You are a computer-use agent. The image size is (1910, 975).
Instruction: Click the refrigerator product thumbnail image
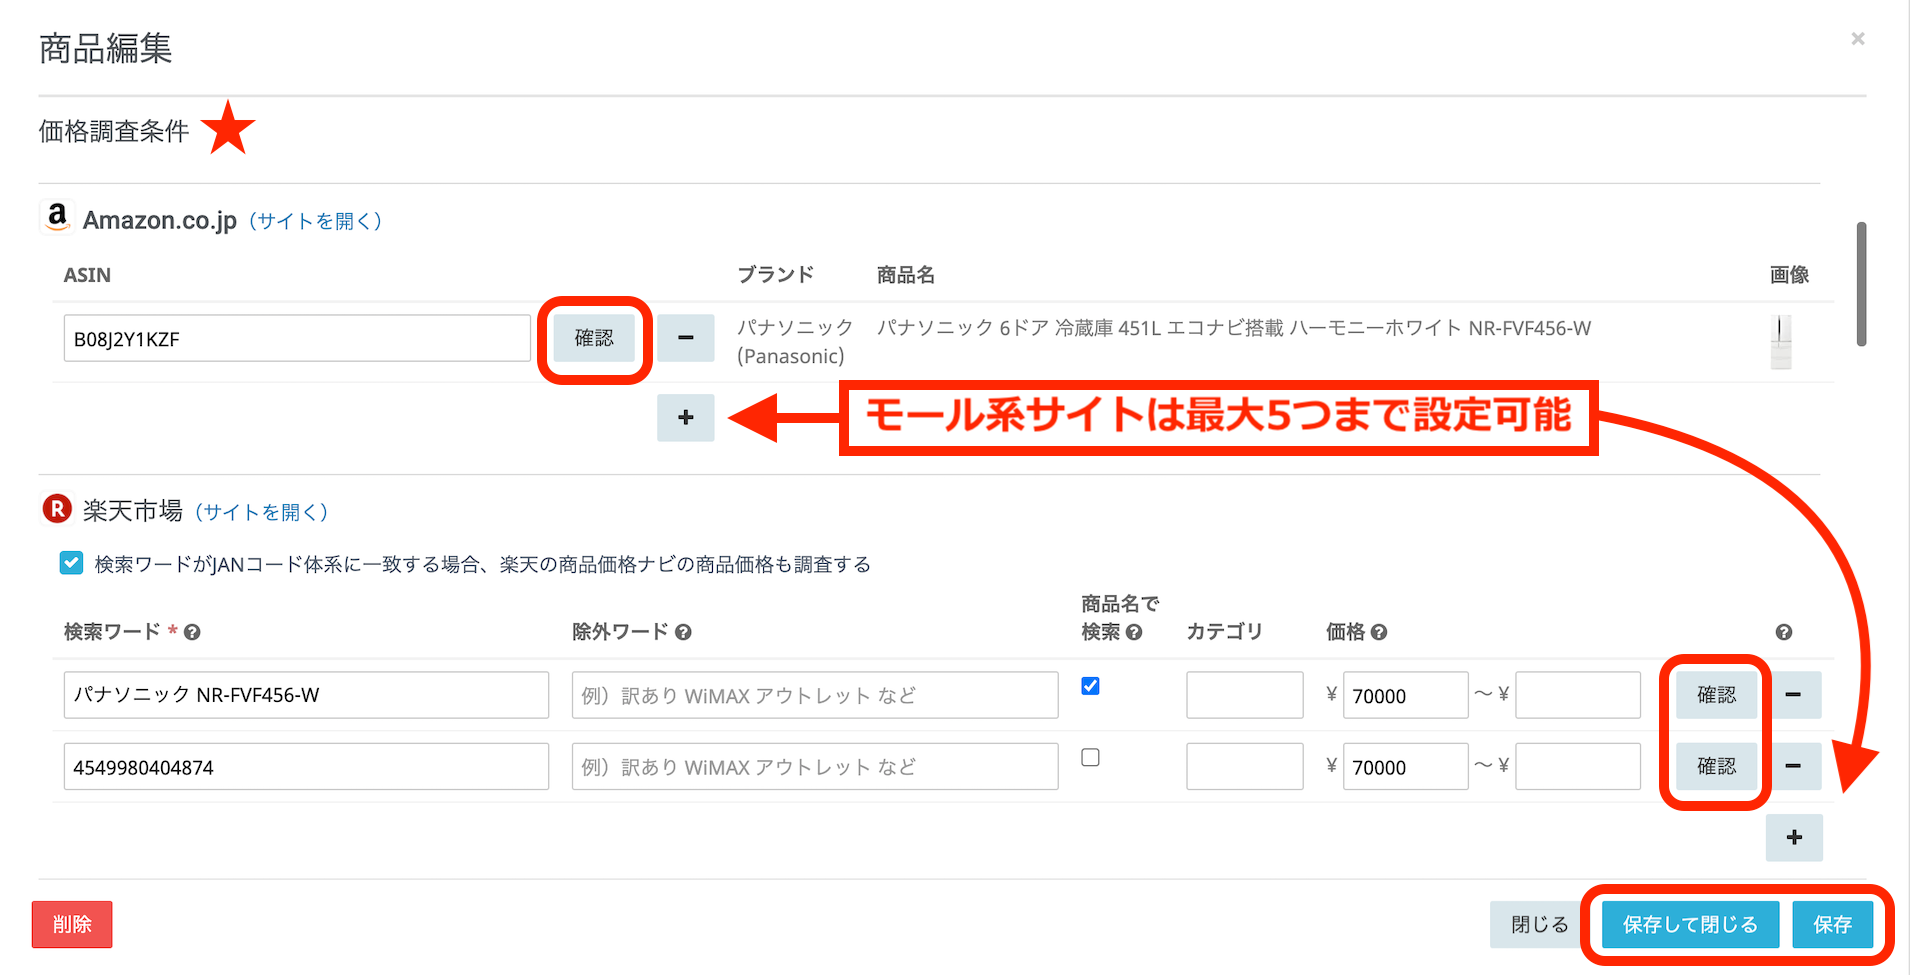click(x=1780, y=341)
